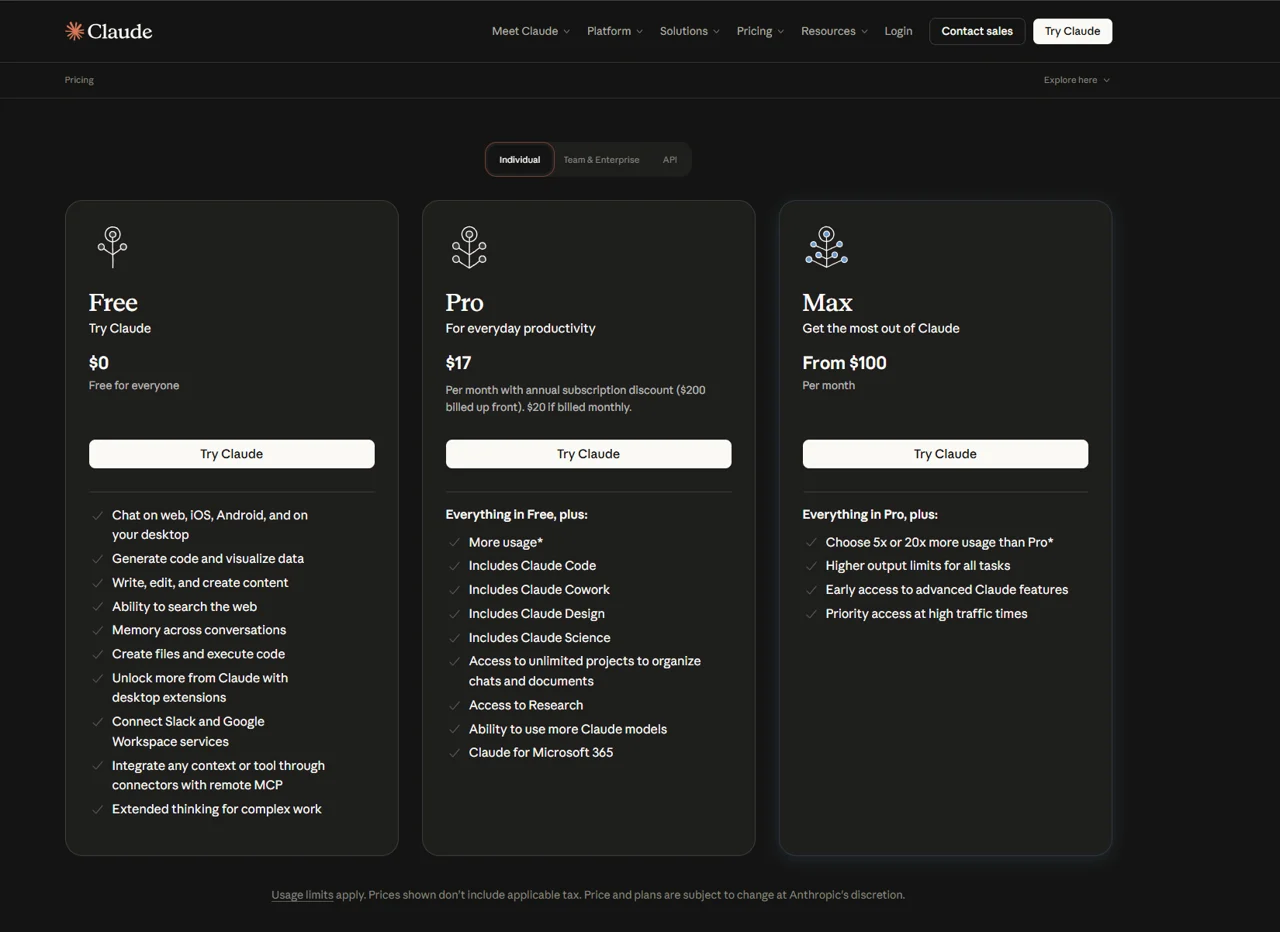The width and height of the screenshot is (1280, 932).
Task: Click the "Max" plan heading
Action: (x=827, y=302)
